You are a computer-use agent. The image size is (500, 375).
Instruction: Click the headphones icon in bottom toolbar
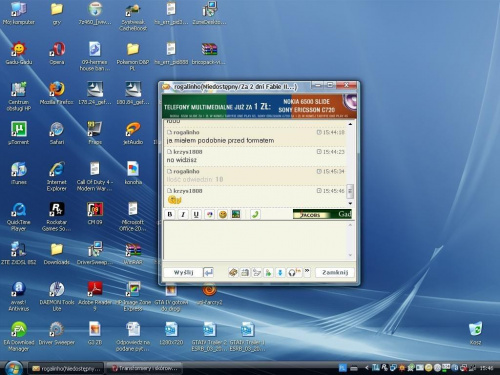294,272
